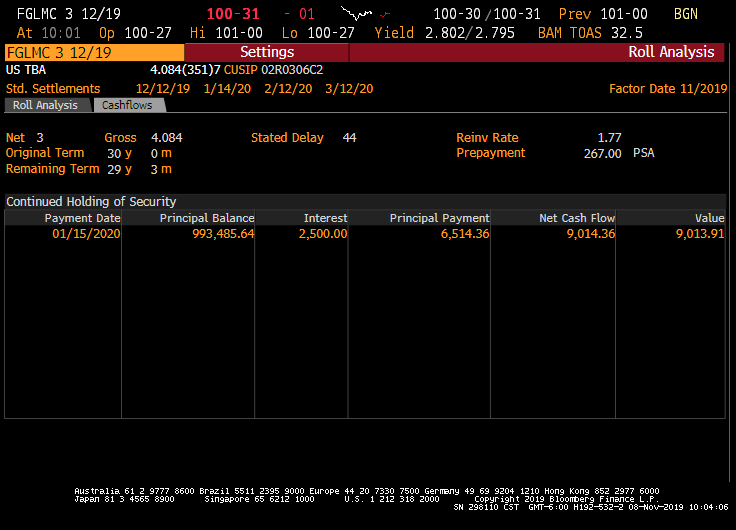The height and width of the screenshot is (530, 736).
Task: Open the Settings menu
Action: click(x=267, y=52)
